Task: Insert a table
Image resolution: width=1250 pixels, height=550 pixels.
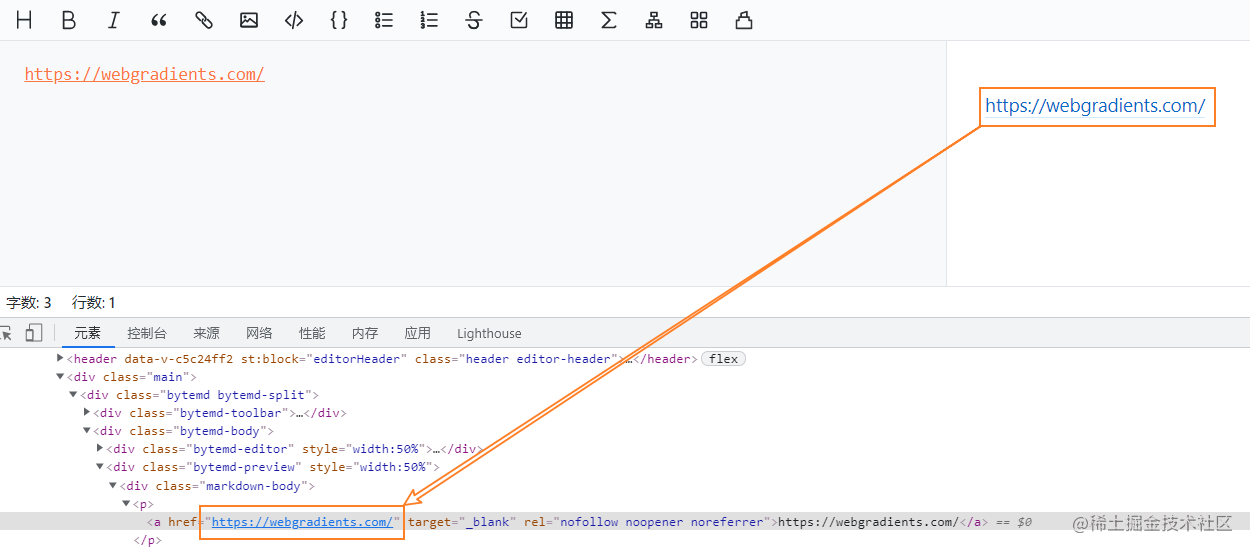Action: [564, 20]
